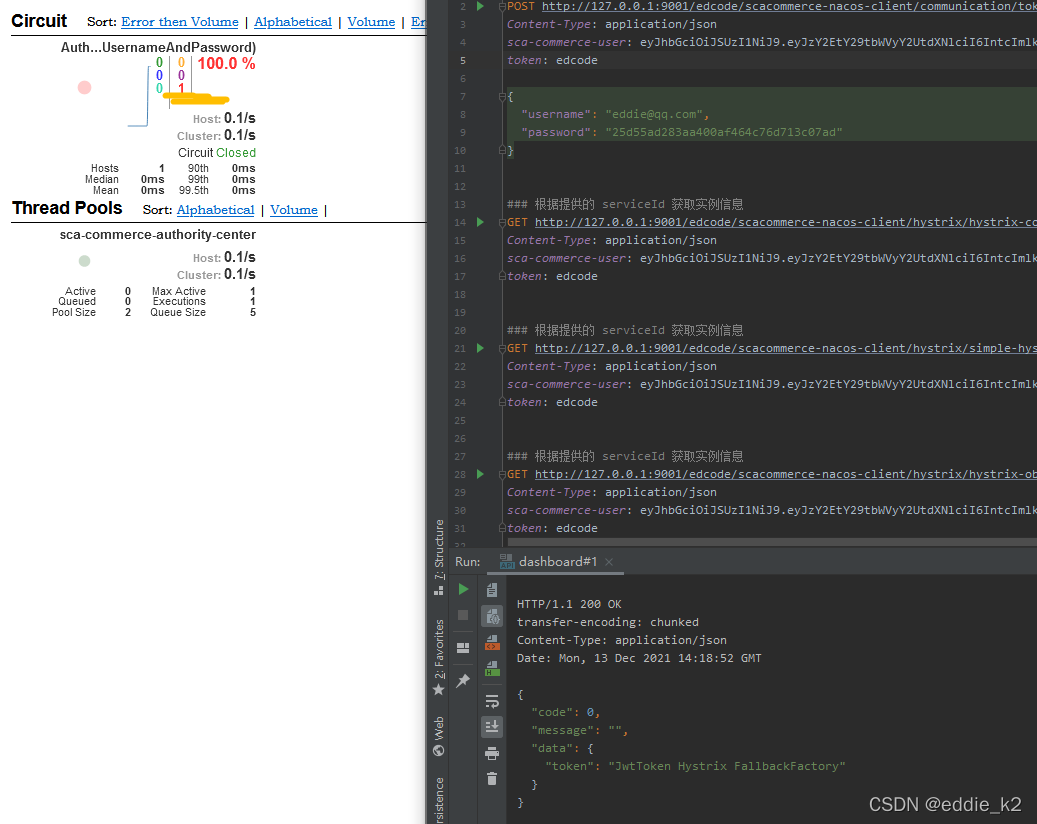Toggle scroll to end in Run output

pyautogui.click(x=492, y=727)
